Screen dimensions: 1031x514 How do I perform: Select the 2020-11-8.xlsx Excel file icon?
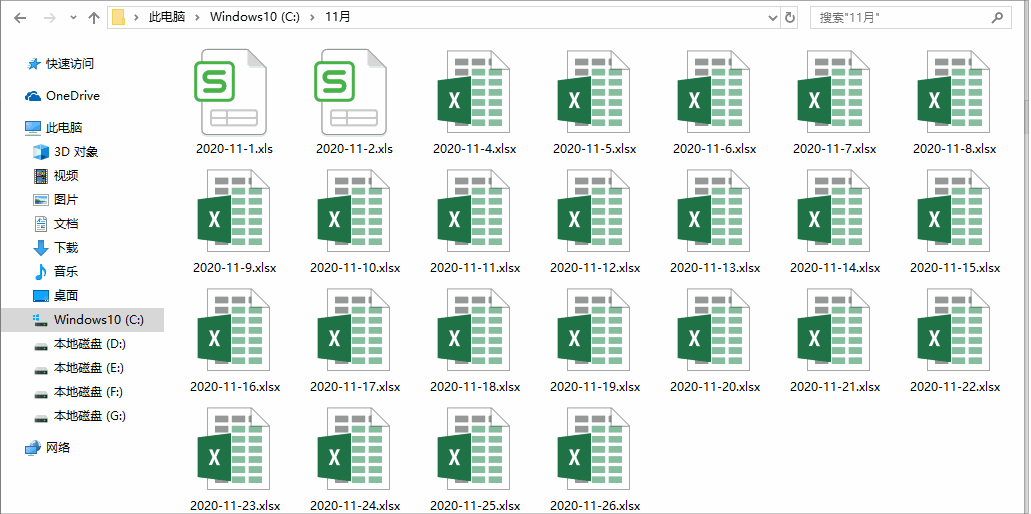point(953,93)
